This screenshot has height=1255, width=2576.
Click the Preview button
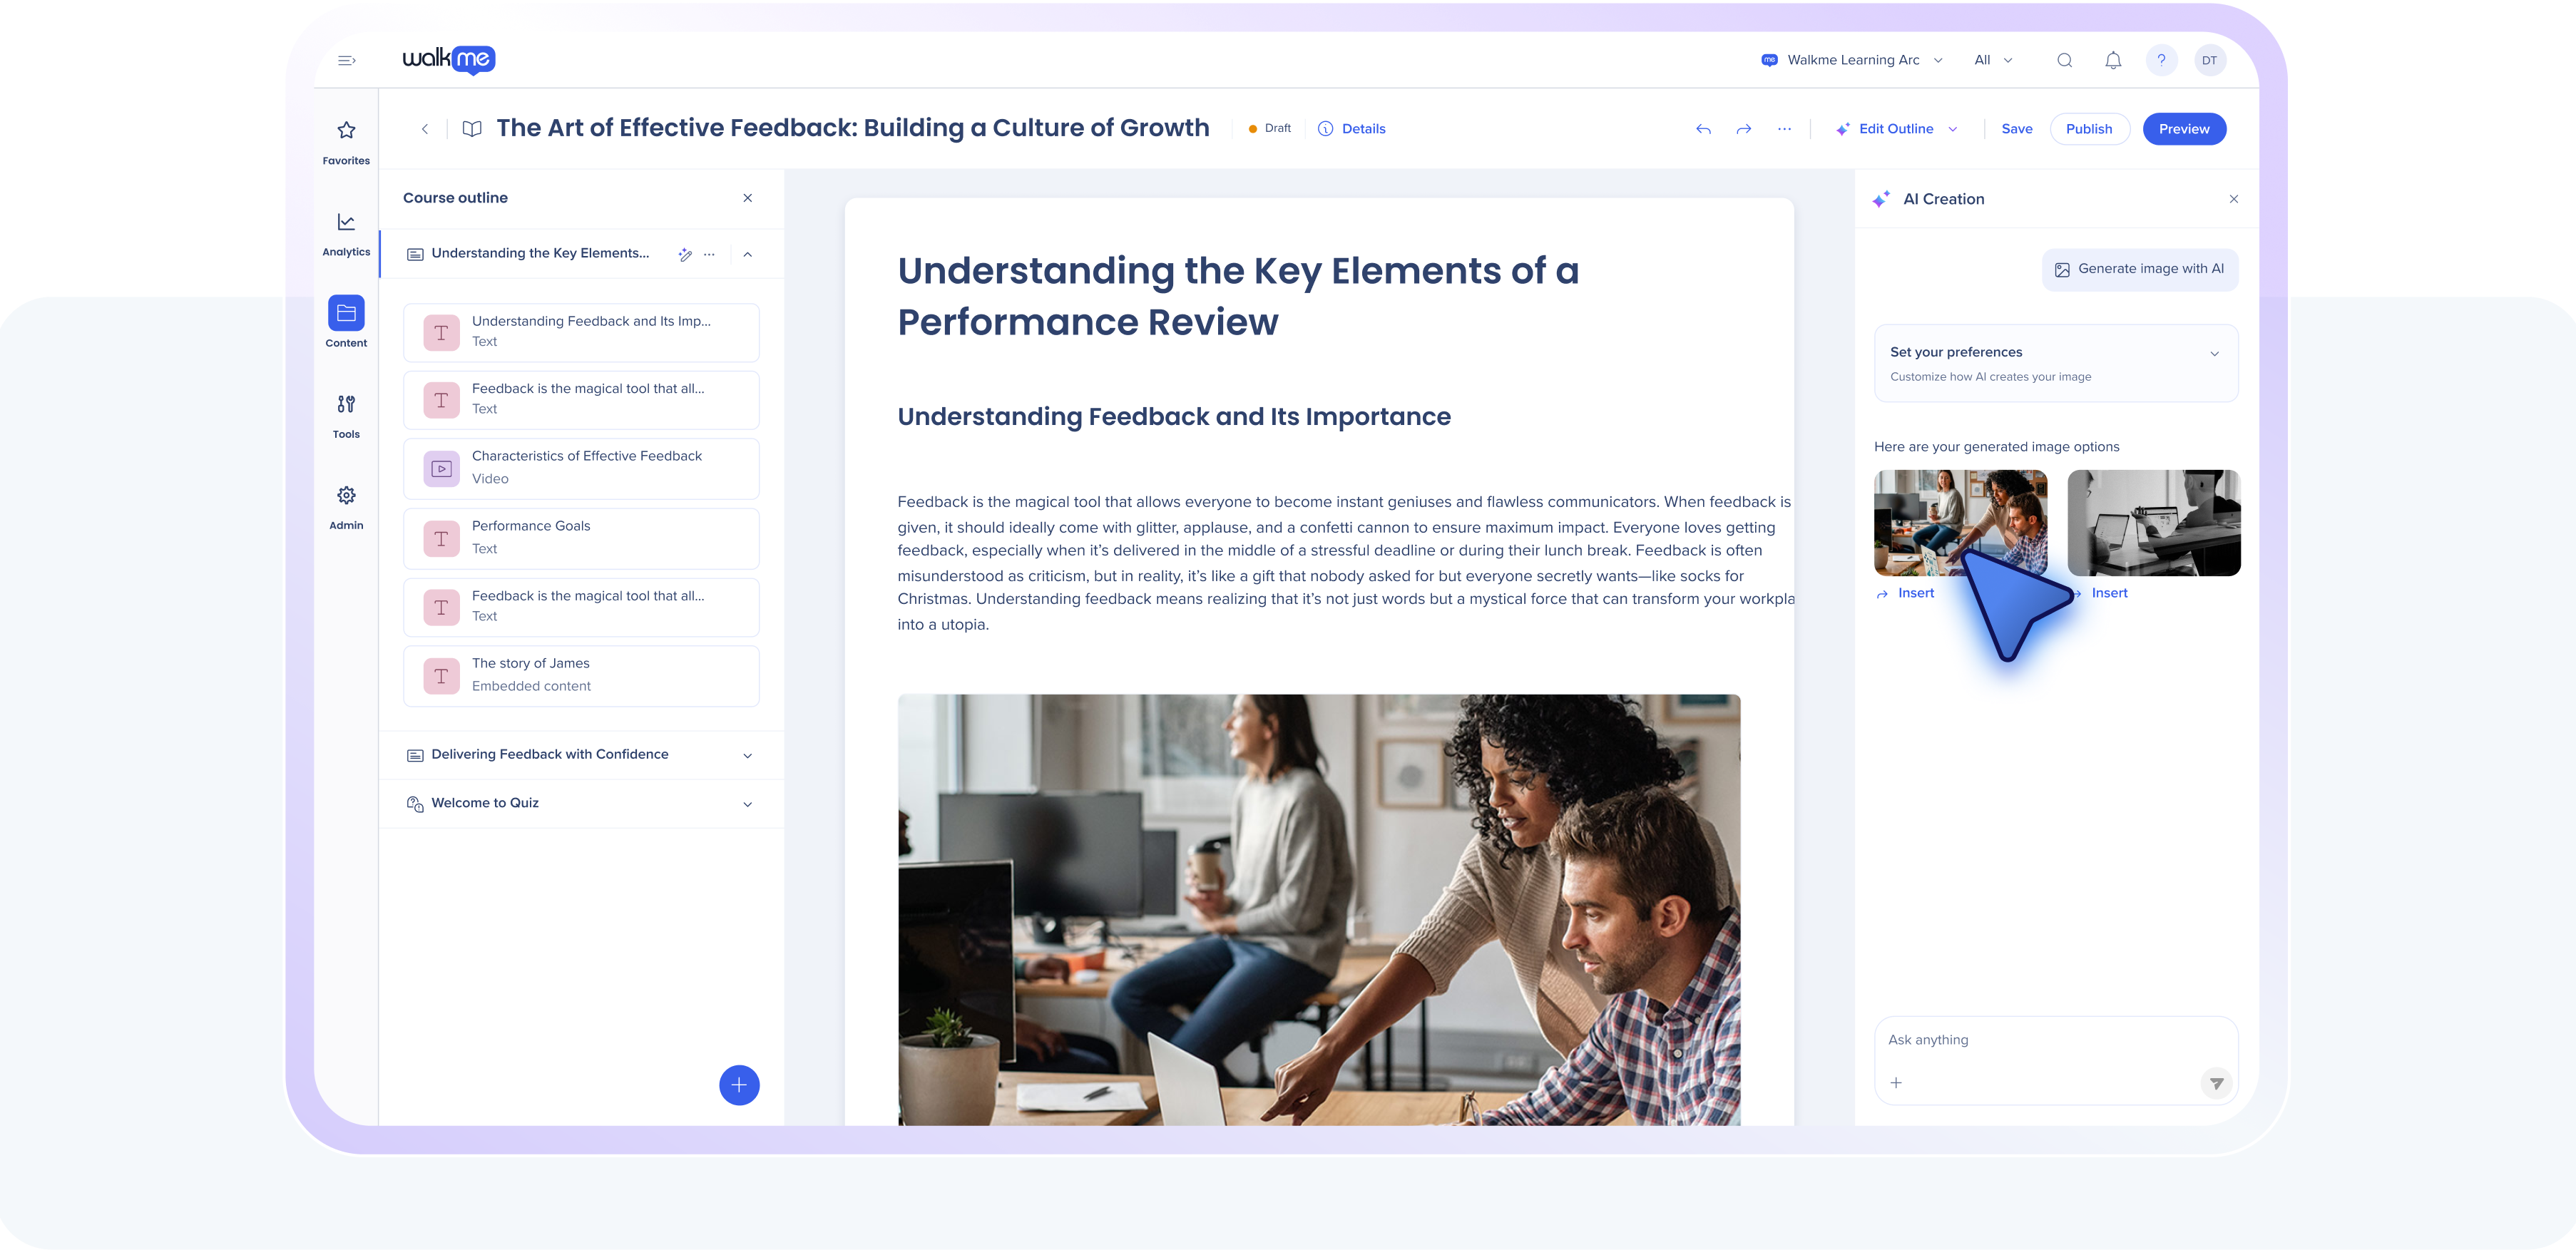2184,129
